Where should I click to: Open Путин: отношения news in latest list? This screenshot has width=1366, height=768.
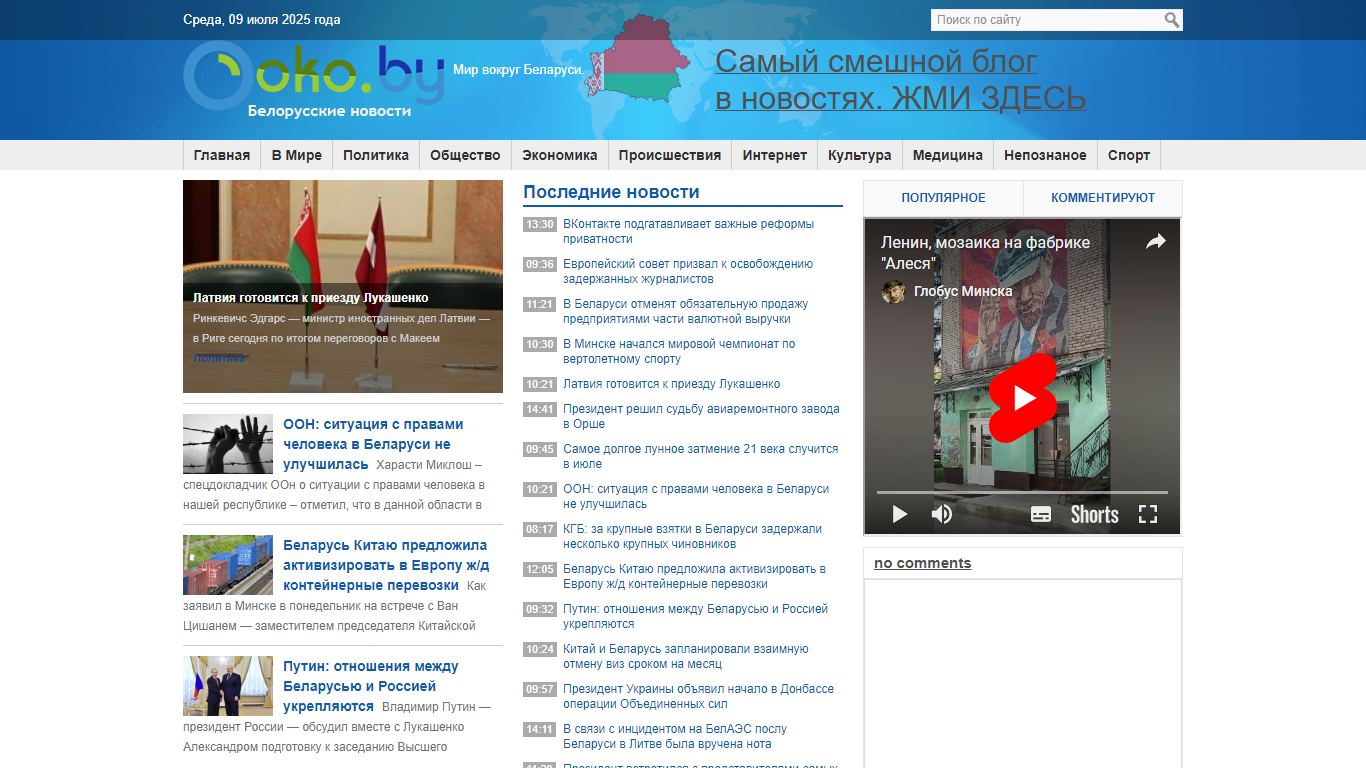tap(695, 617)
